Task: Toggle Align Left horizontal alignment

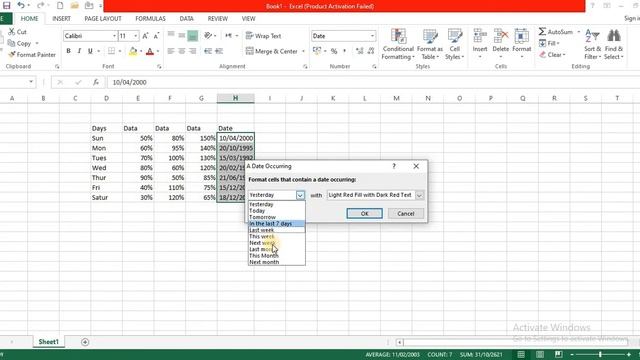Action: coord(171,51)
